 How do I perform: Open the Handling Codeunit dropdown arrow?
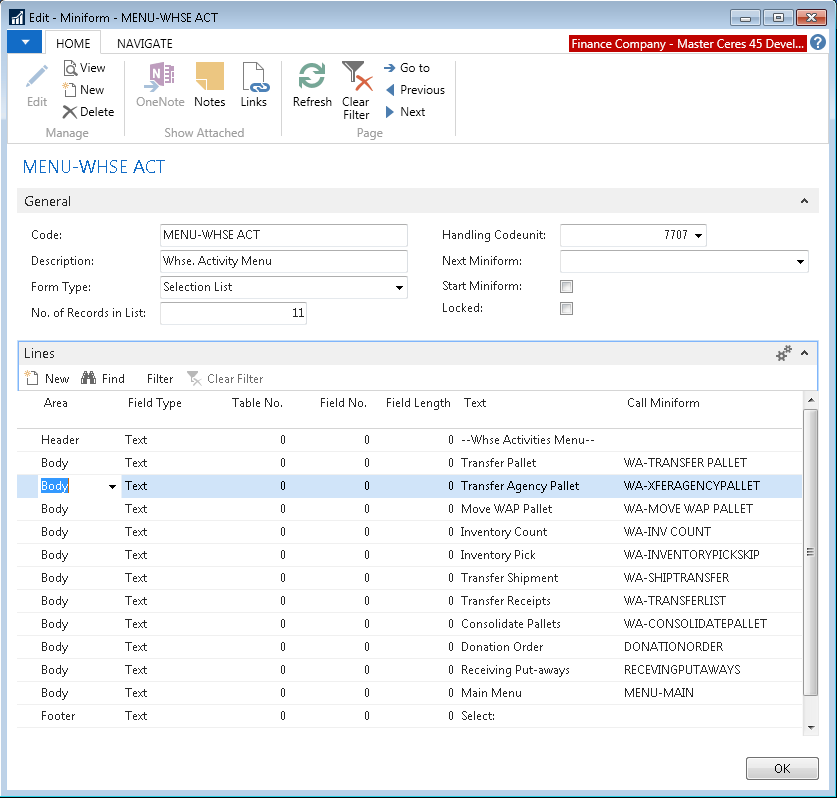point(698,236)
